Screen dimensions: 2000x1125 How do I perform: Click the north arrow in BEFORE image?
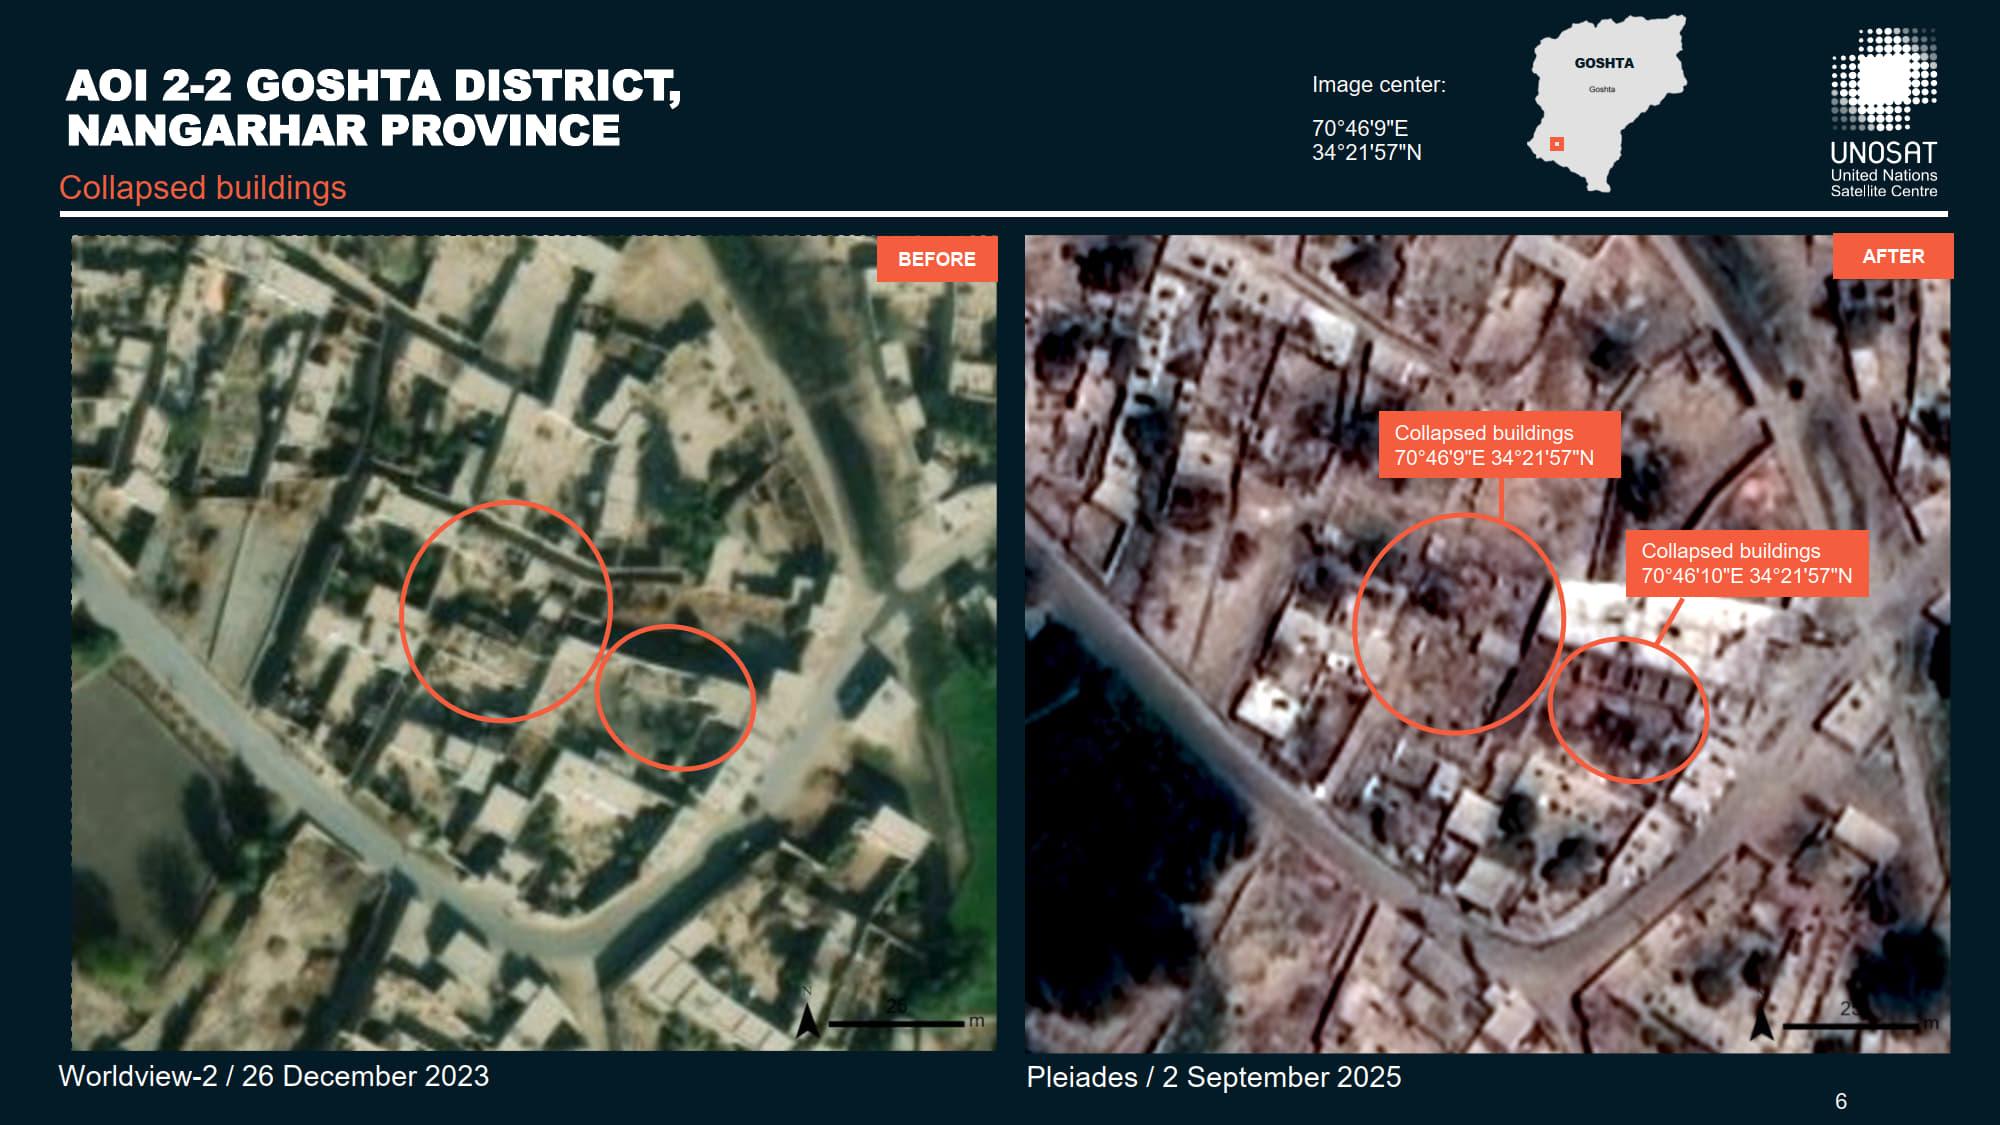point(807,1019)
